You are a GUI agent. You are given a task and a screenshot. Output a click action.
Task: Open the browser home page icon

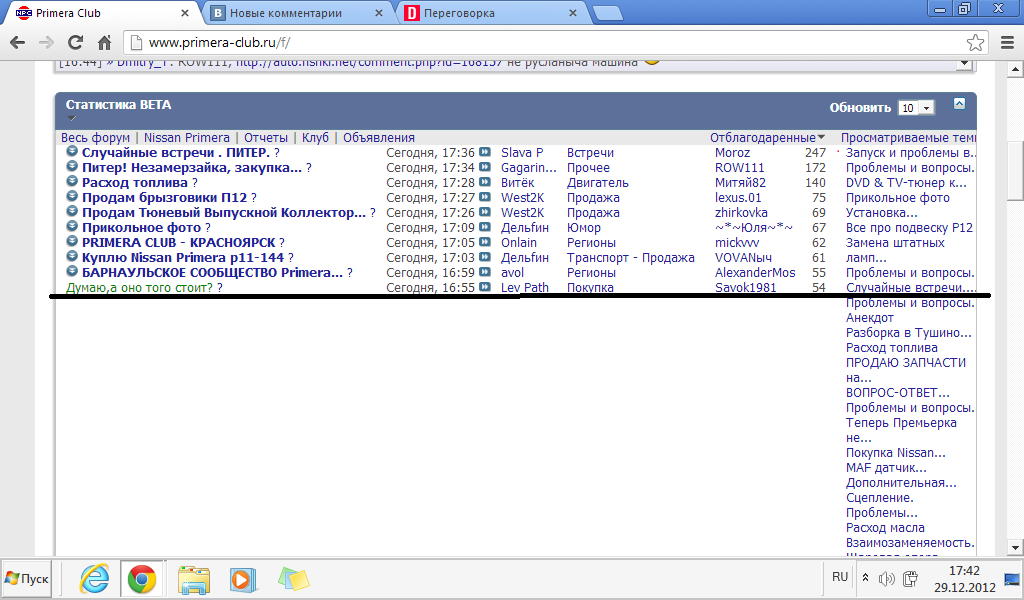click(x=104, y=43)
